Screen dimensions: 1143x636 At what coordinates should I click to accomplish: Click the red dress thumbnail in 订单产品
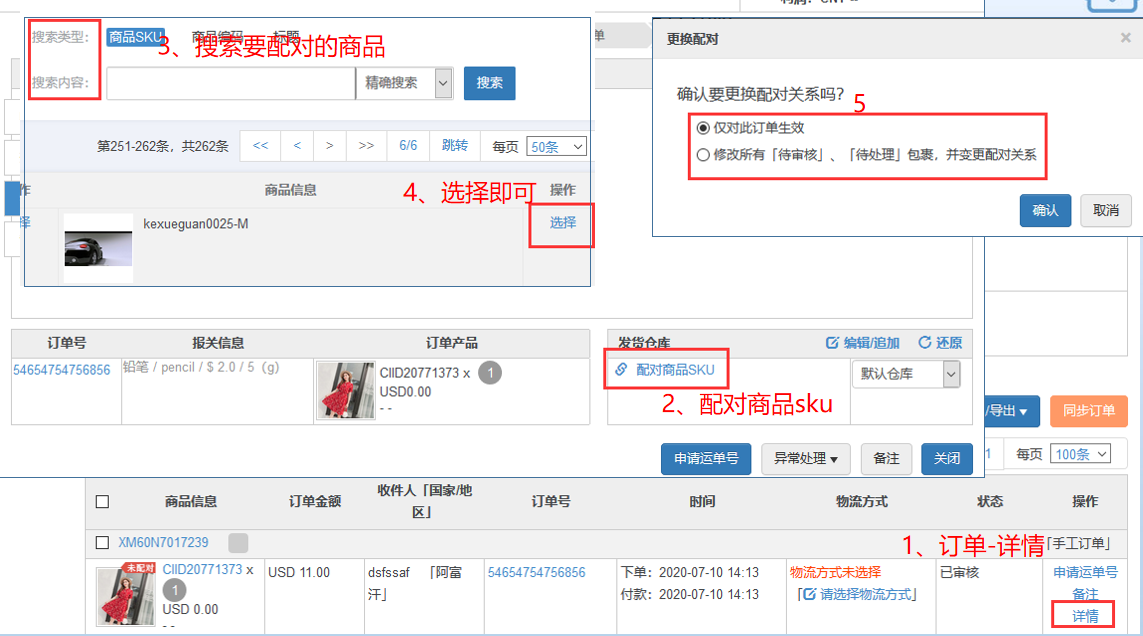coord(346,391)
